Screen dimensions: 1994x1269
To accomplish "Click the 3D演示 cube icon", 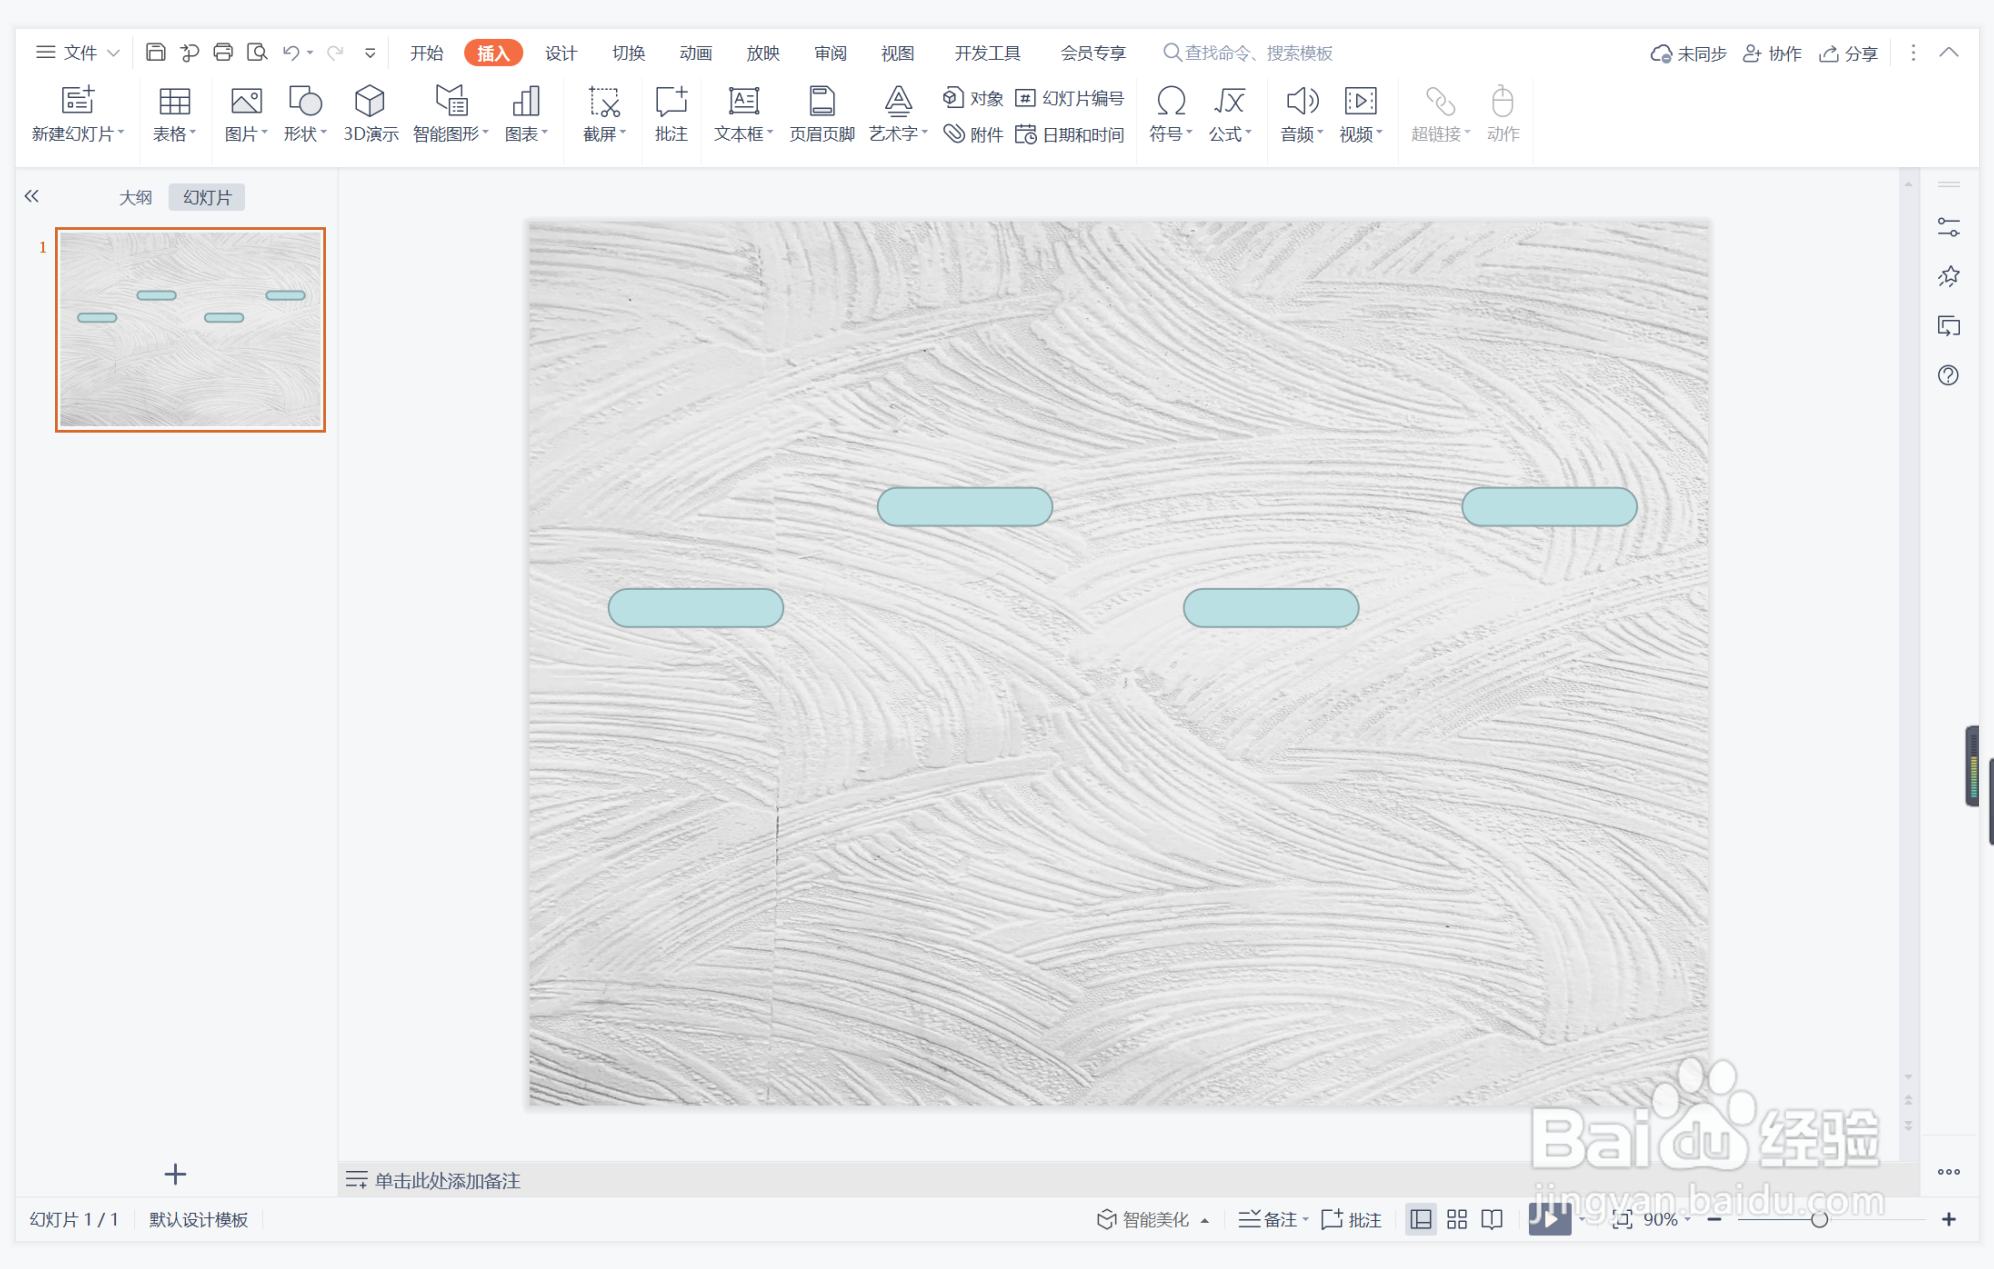I will click(370, 101).
